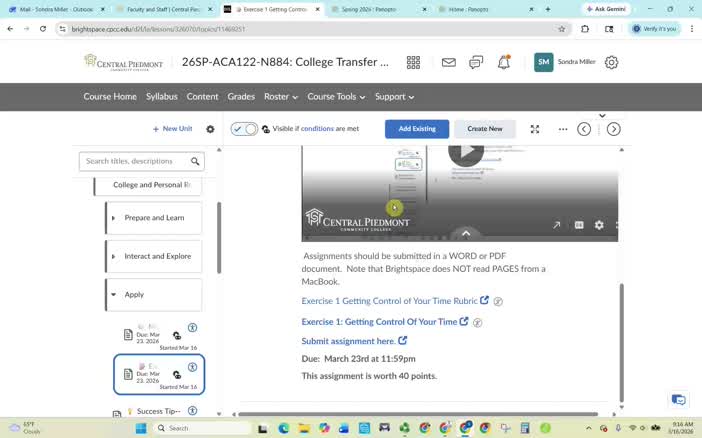Open the Grades nav item
The image size is (702, 438).
point(241,97)
